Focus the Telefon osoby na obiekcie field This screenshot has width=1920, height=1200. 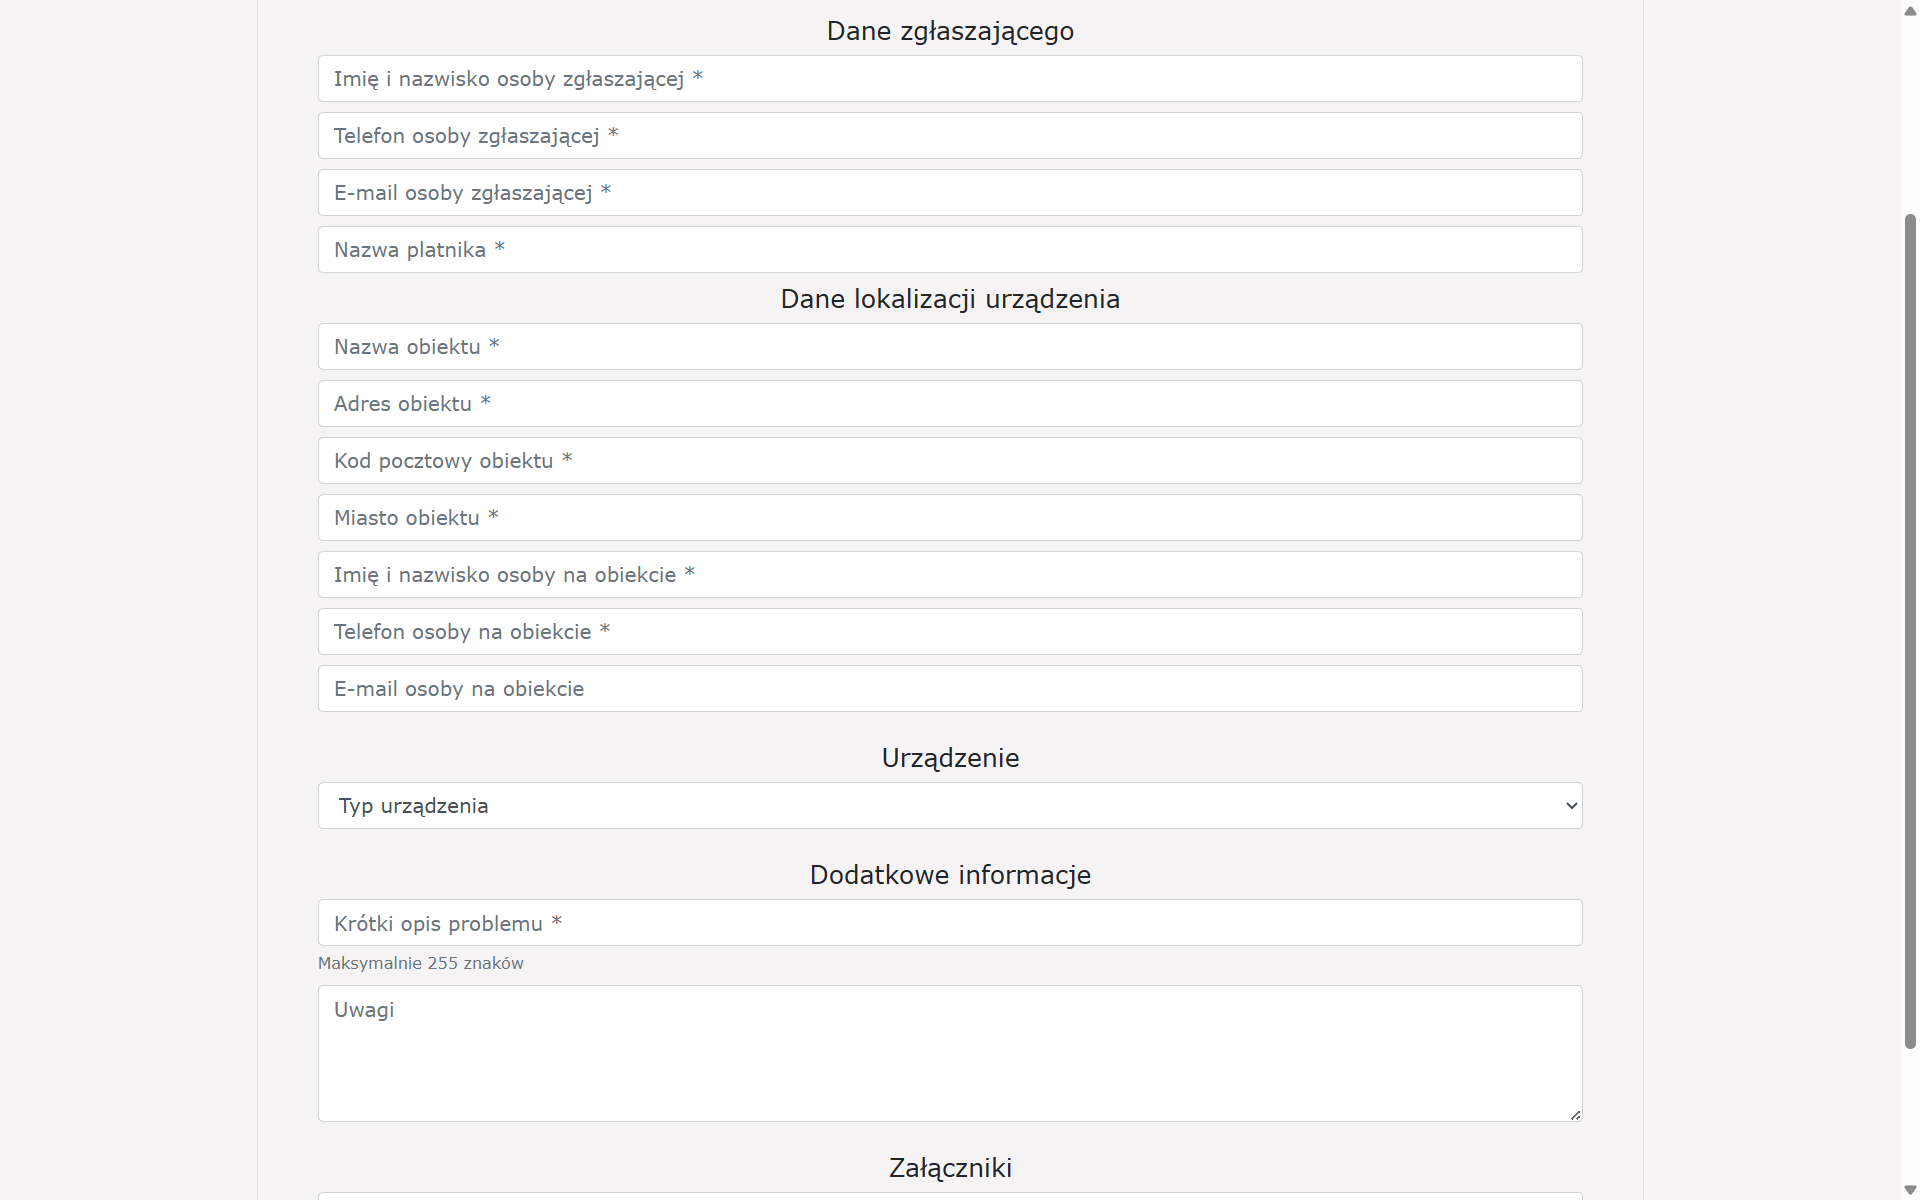point(950,632)
